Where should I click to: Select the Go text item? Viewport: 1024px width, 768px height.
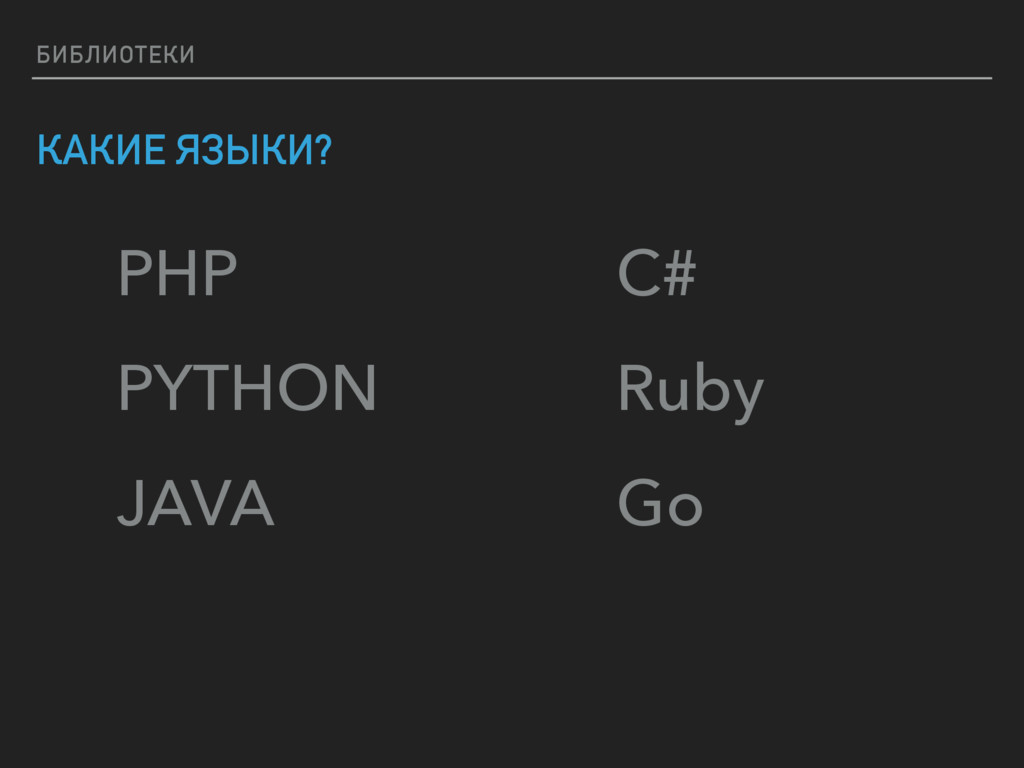[660, 502]
